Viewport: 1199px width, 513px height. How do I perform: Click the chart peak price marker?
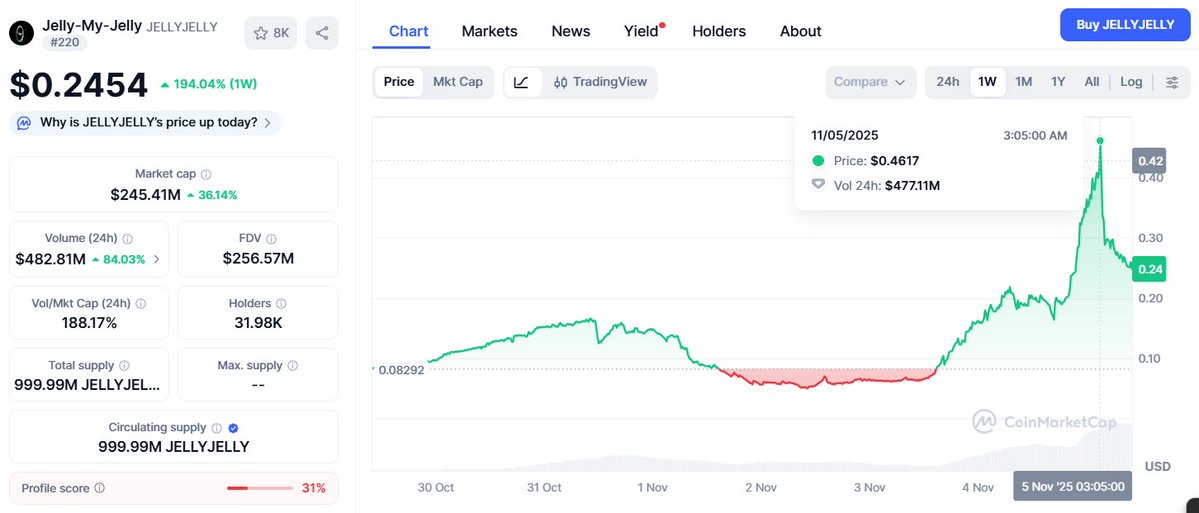click(1100, 141)
